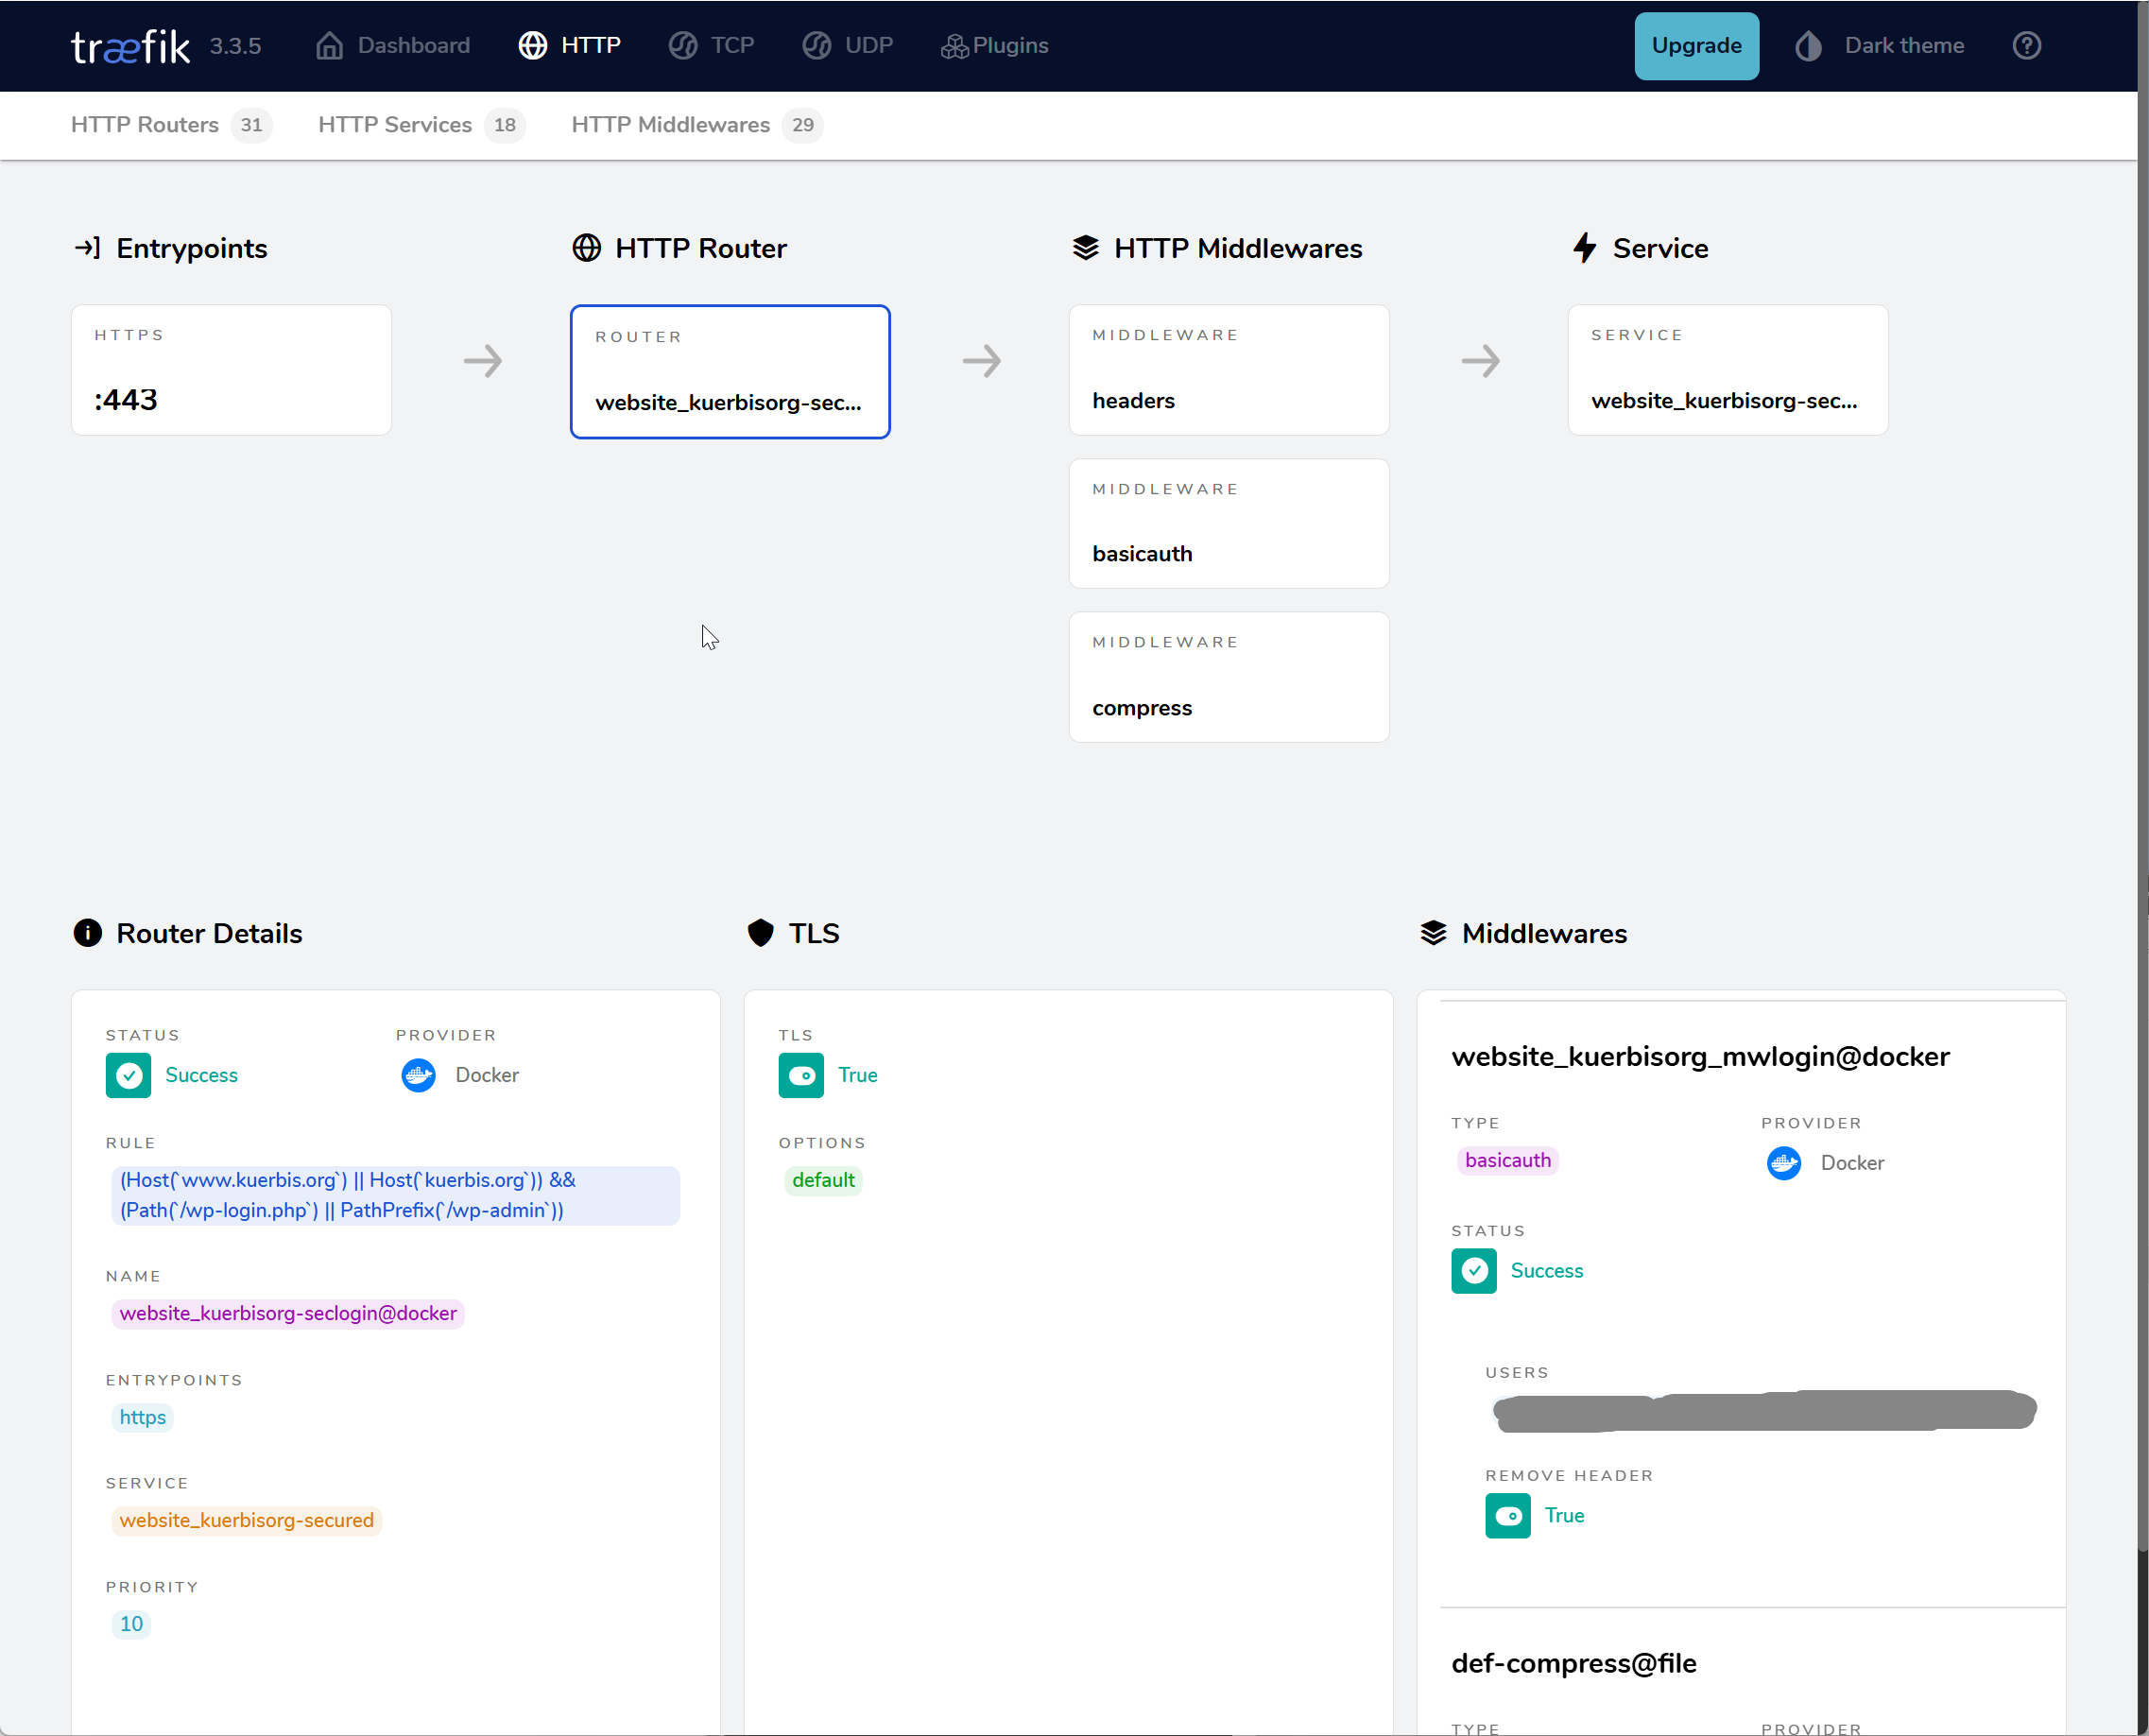Click the HTTP globe icon in navbar
The width and height of the screenshot is (2149, 1736).
click(533, 46)
